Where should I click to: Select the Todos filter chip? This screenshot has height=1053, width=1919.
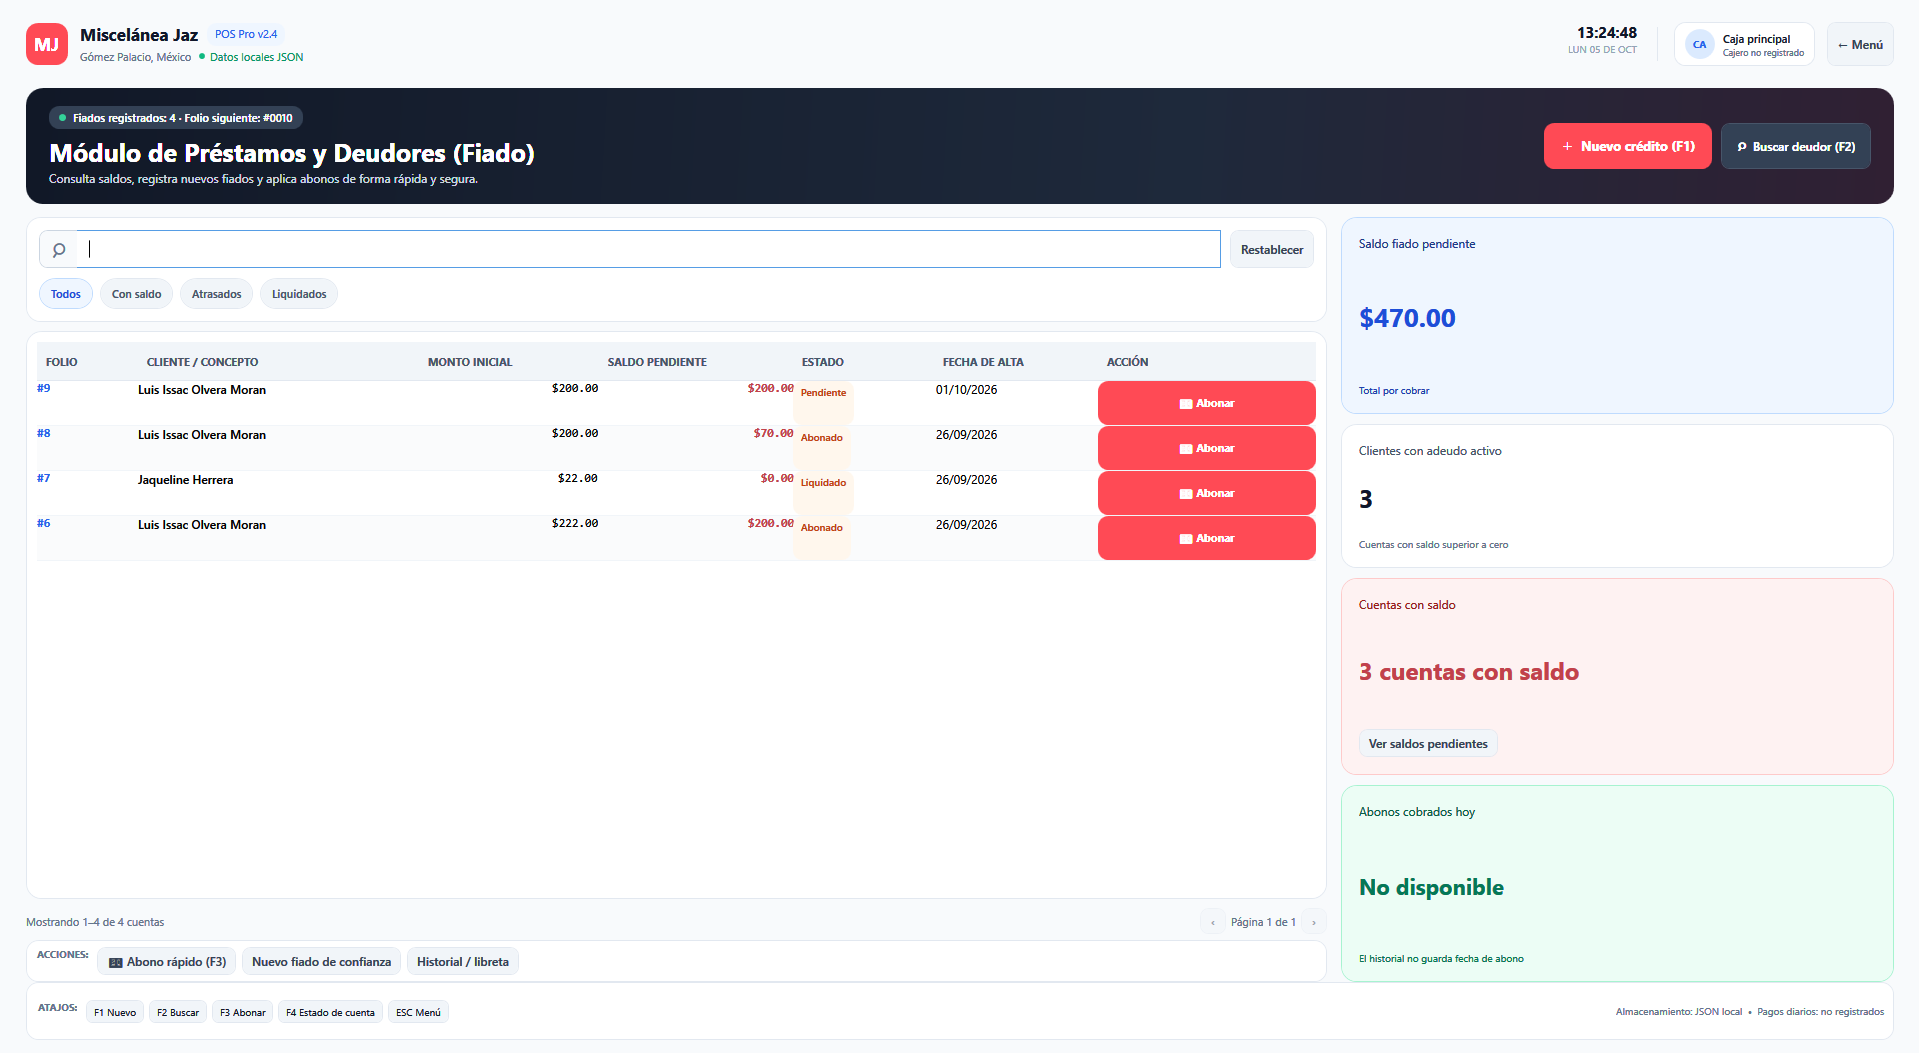click(x=66, y=294)
